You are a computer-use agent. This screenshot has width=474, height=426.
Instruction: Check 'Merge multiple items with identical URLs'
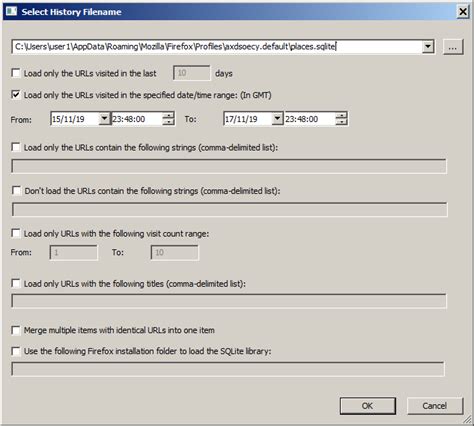tap(16, 330)
